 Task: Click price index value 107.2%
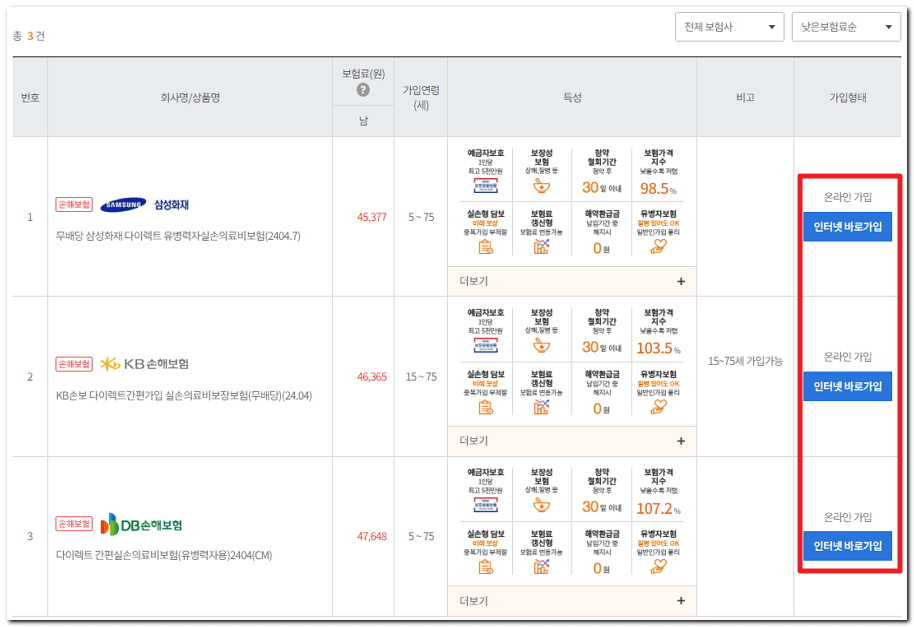coord(658,509)
